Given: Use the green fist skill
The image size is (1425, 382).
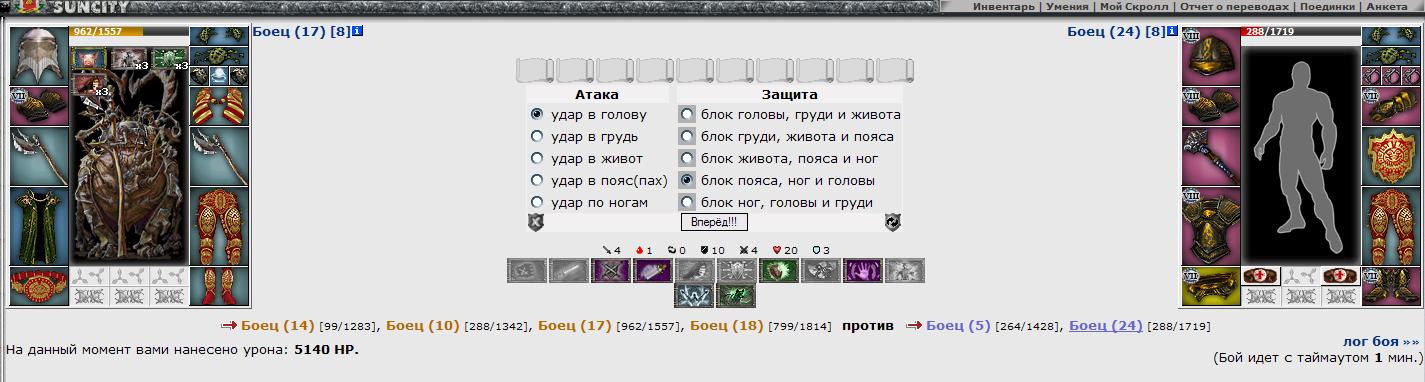Looking at the screenshot, I should (778, 270).
